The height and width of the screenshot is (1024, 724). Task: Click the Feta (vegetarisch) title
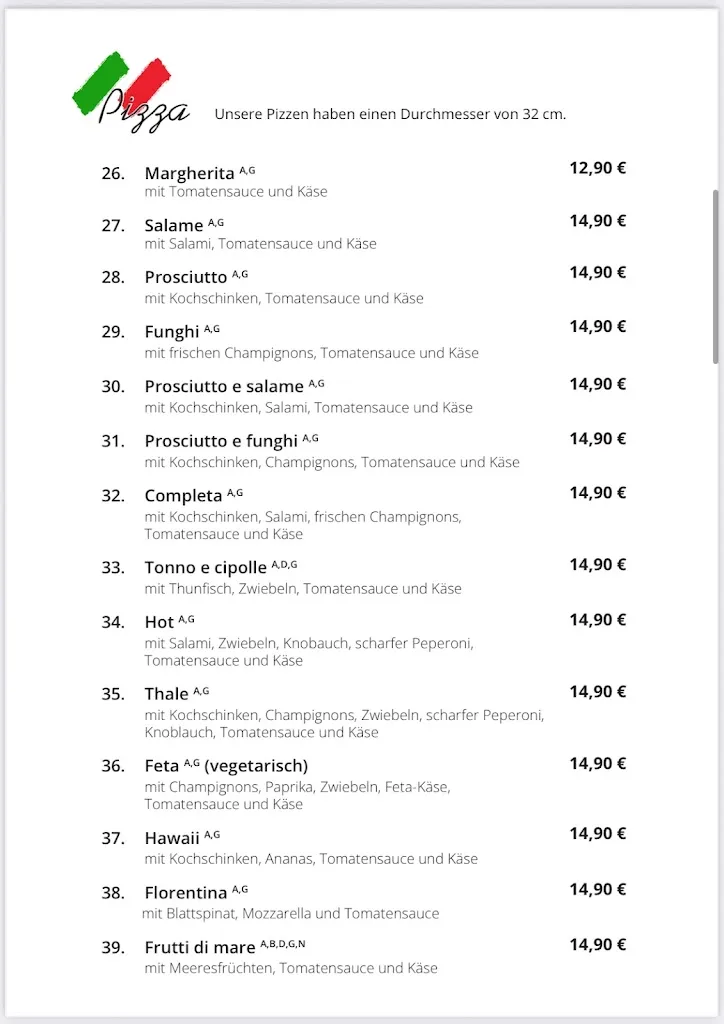(226, 767)
